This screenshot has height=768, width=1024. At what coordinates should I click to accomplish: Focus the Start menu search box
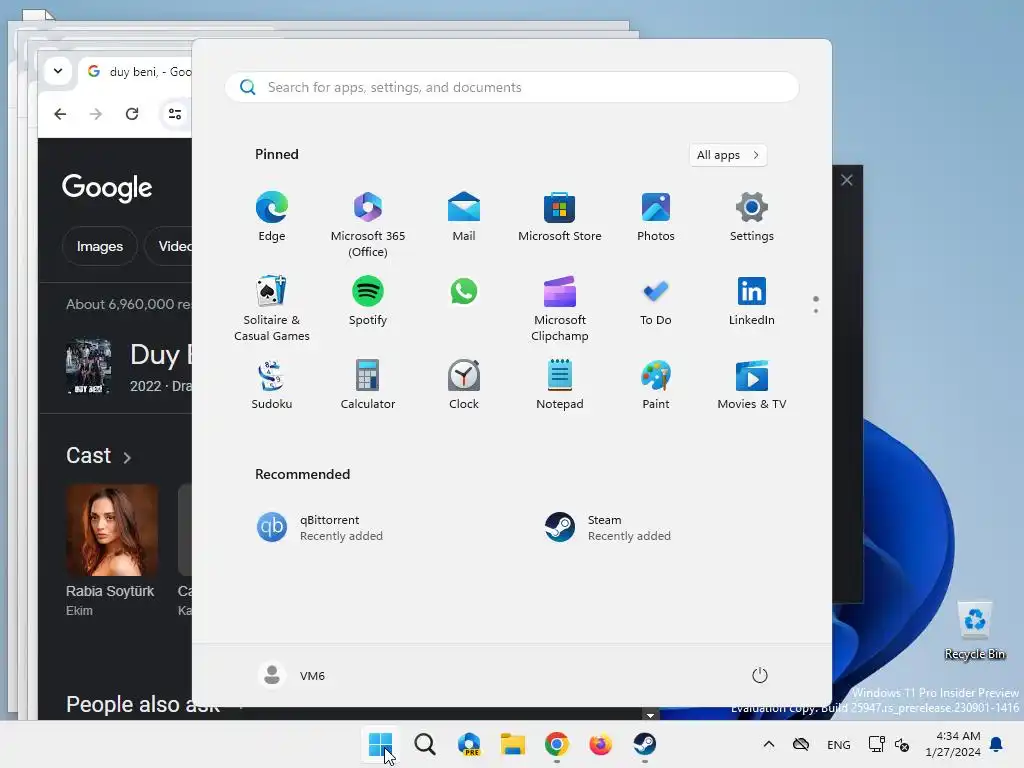(x=512, y=88)
